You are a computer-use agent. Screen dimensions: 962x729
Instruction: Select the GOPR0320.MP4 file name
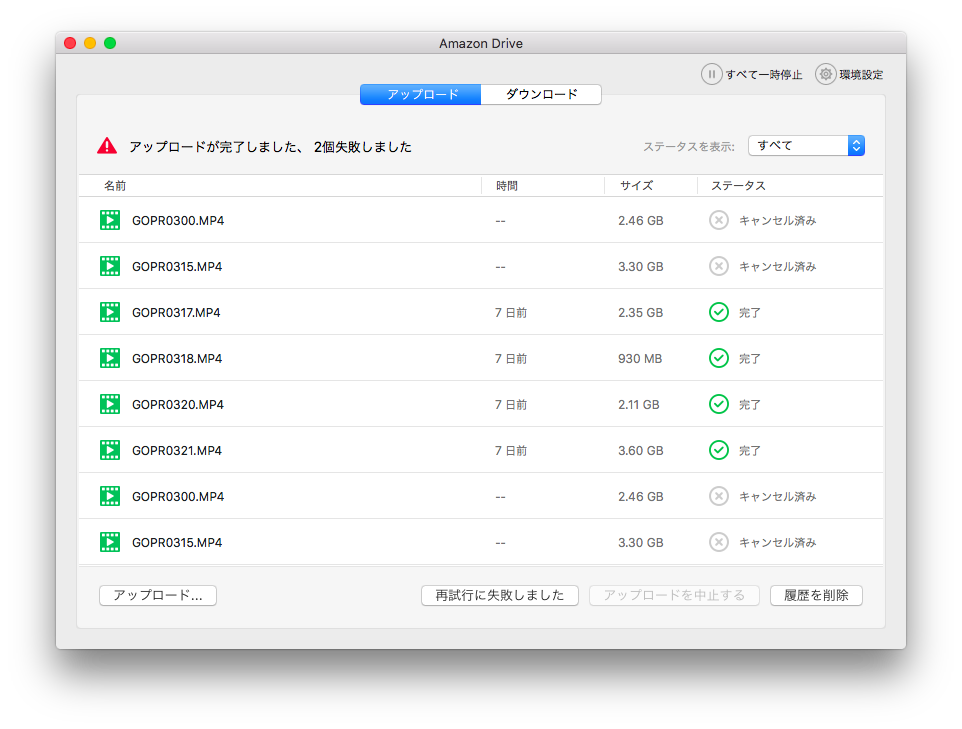tap(178, 404)
